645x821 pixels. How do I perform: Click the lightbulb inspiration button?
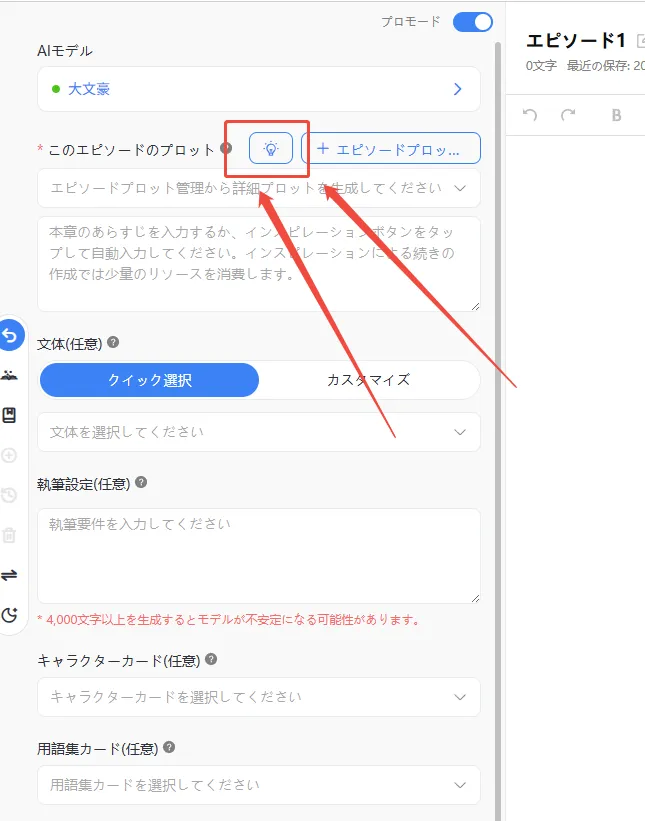pyautogui.click(x=271, y=148)
